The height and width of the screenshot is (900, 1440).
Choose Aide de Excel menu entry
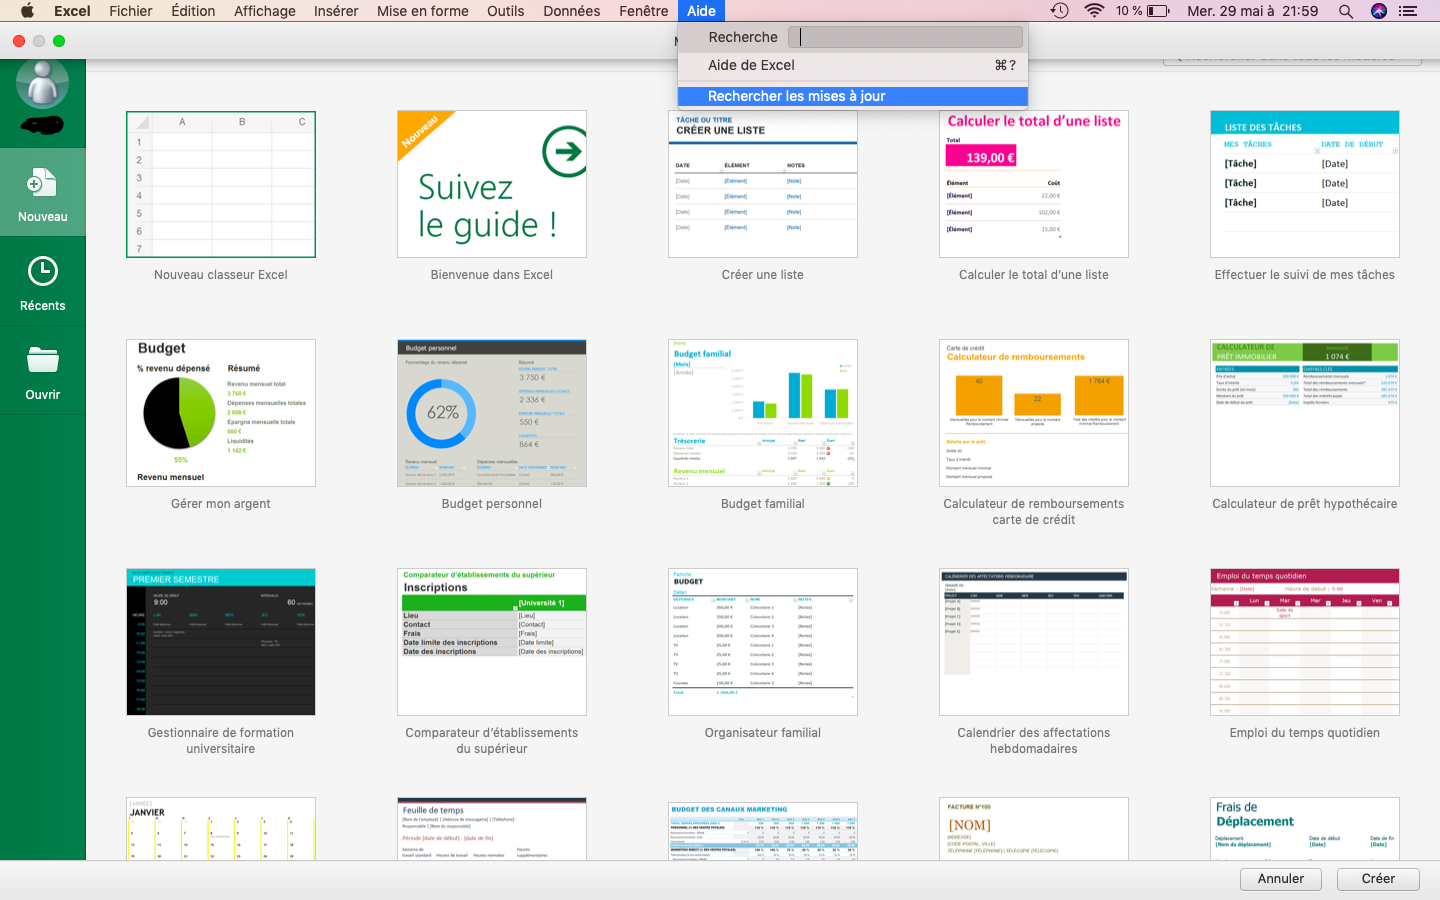853,65
